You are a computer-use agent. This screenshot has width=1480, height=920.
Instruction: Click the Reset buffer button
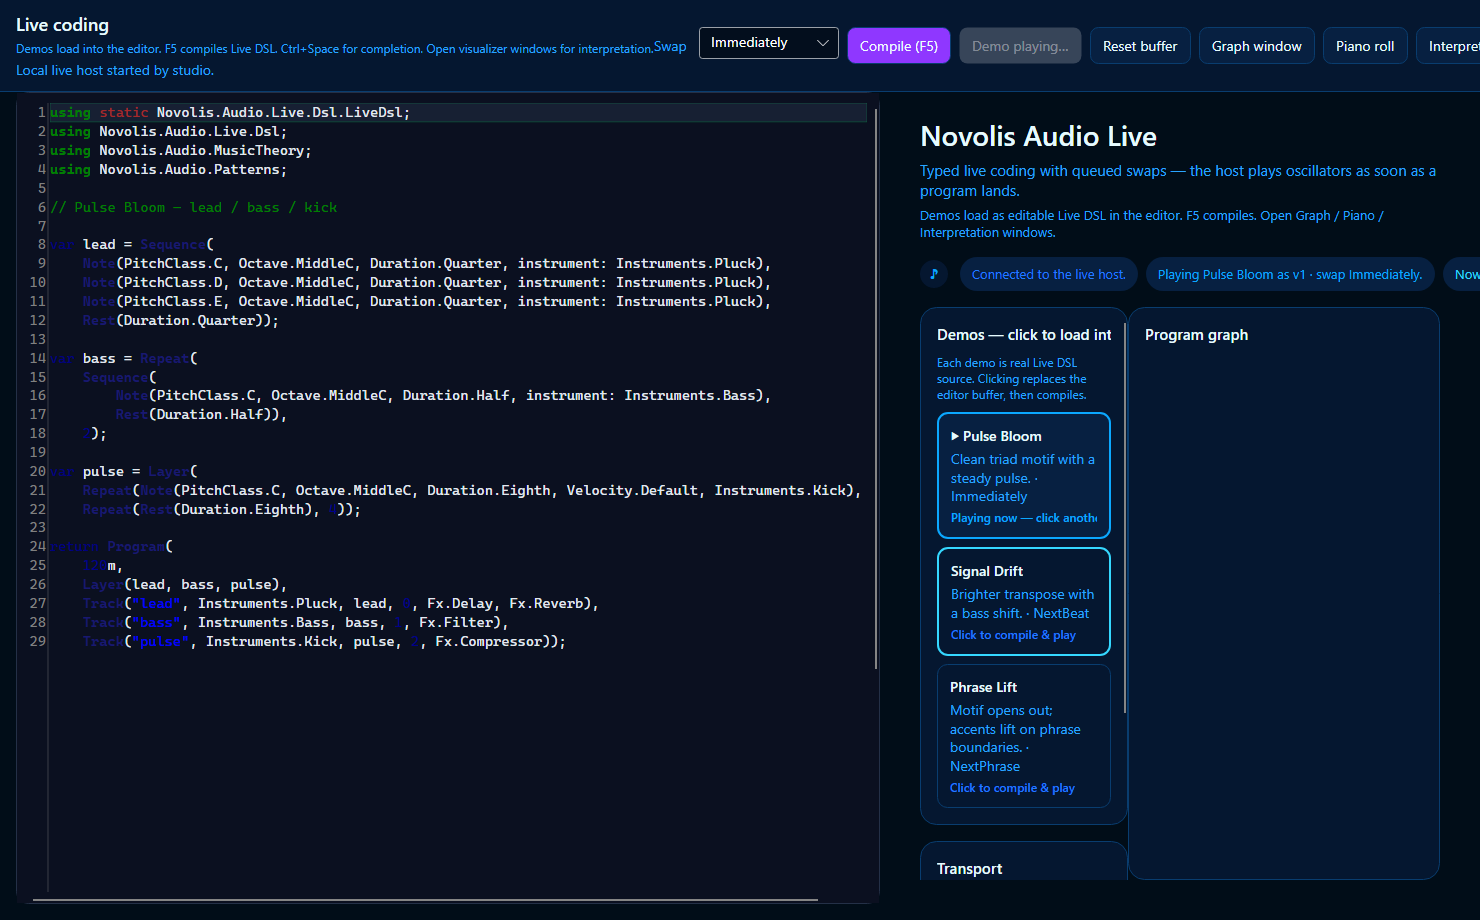(1140, 46)
